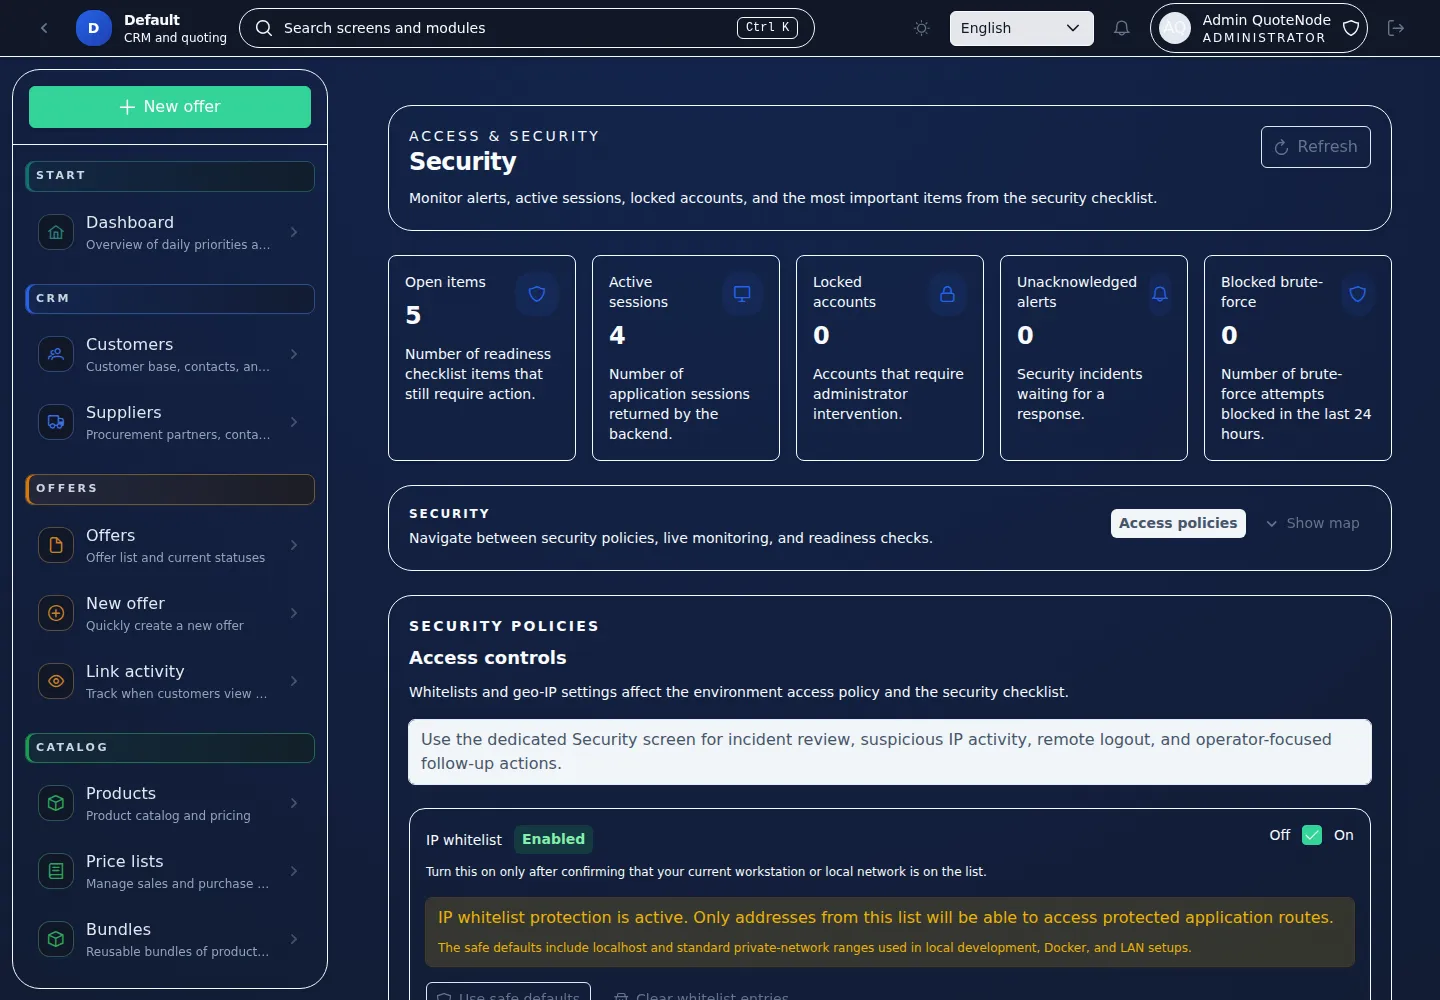Image resolution: width=1440 pixels, height=1000 pixels.
Task: Click the notification bell icon
Action: (x=1122, y=28)
